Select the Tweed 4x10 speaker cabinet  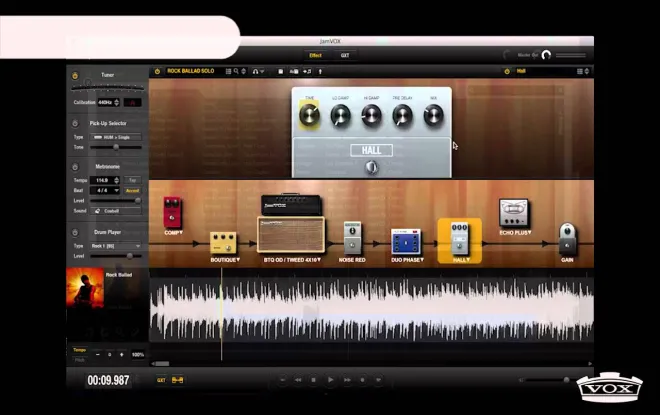(291, 235)
